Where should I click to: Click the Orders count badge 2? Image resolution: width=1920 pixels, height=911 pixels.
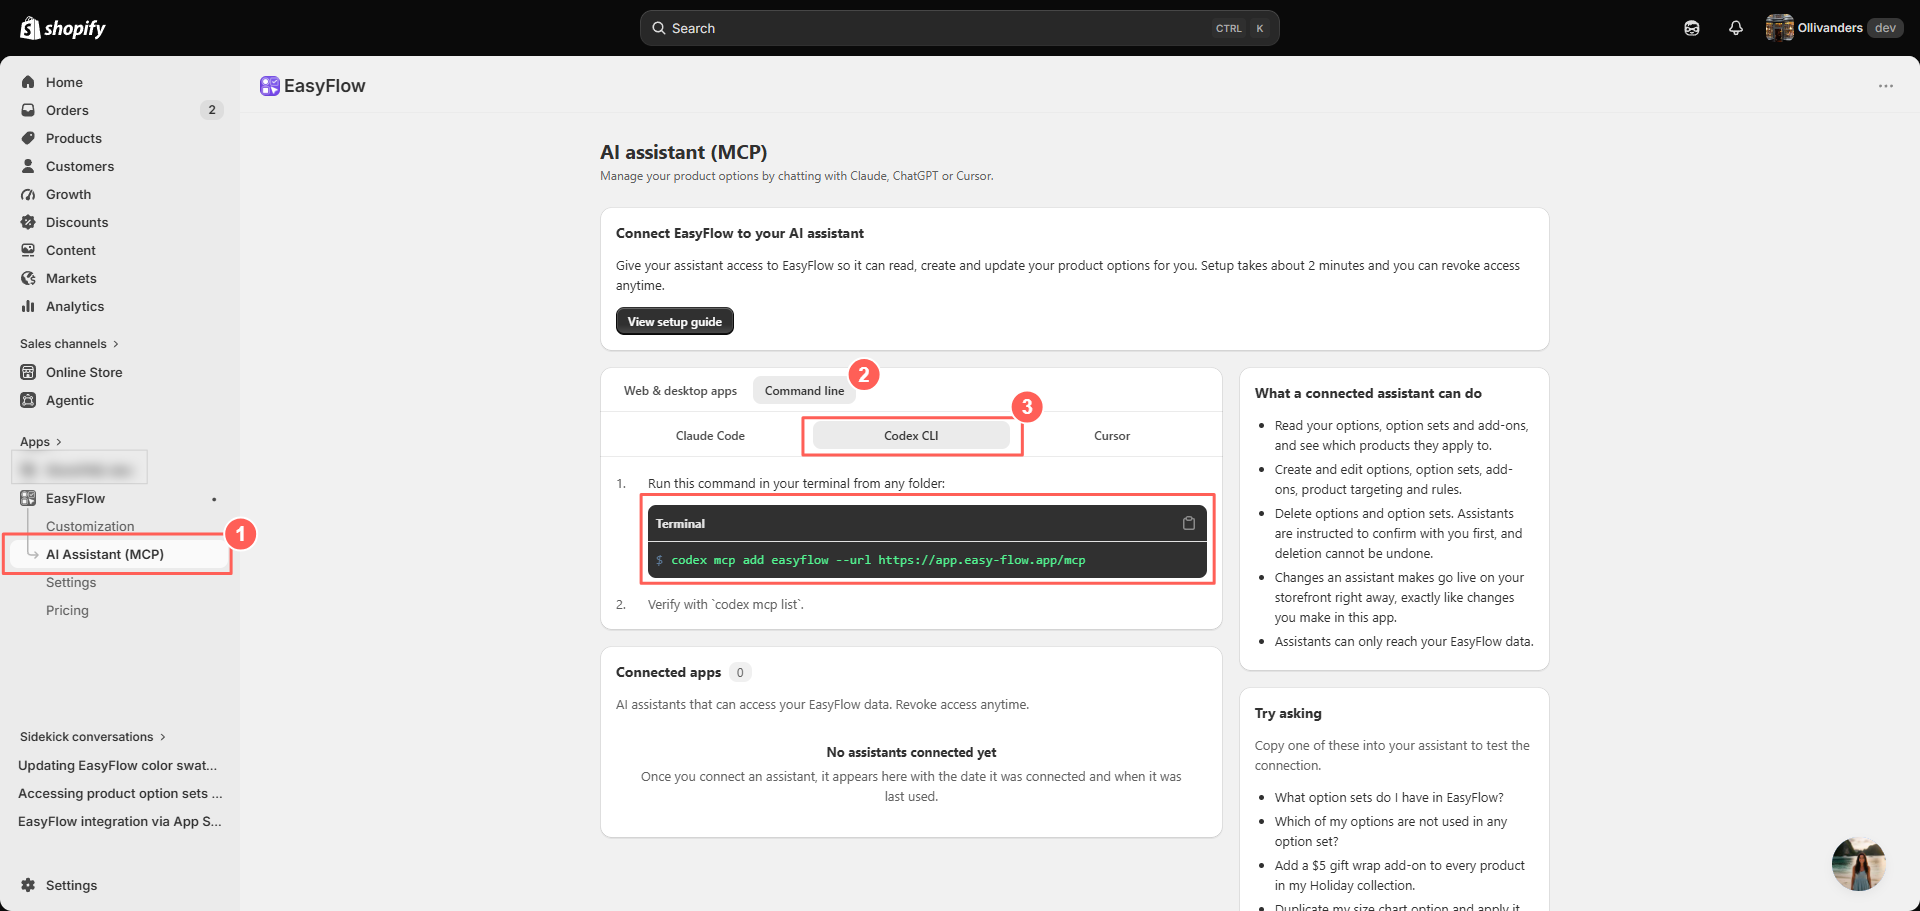(212, 110)
